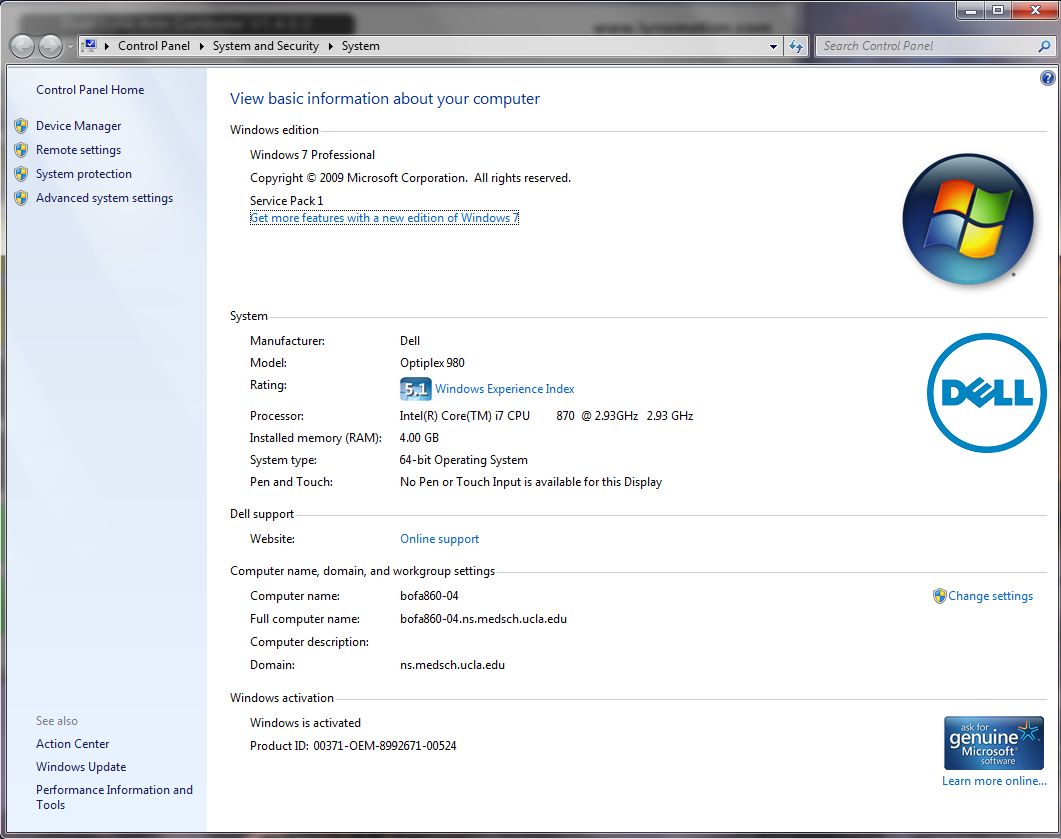This screenshot has width=1061, height=839.
Task: Click the Dell logo
Action: (x=987, y=392)
